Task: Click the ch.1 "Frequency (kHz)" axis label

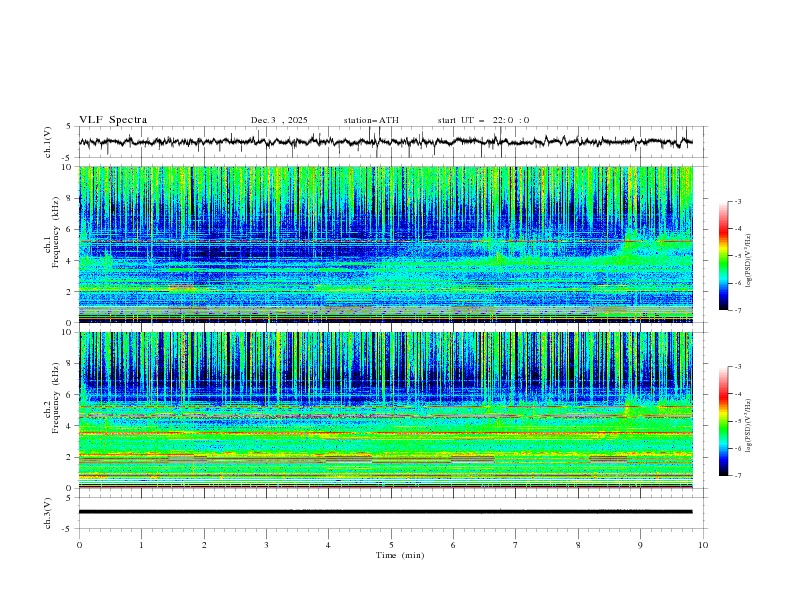Action: 56,232
